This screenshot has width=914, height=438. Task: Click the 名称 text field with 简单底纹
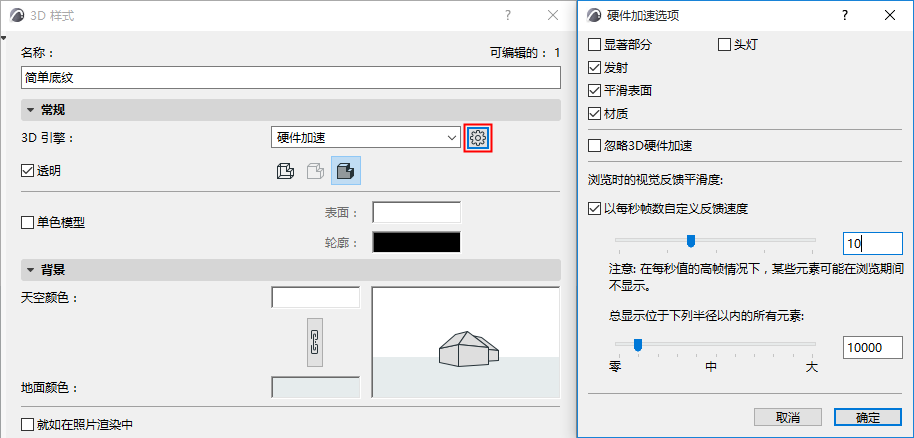(x=291, y=78)
